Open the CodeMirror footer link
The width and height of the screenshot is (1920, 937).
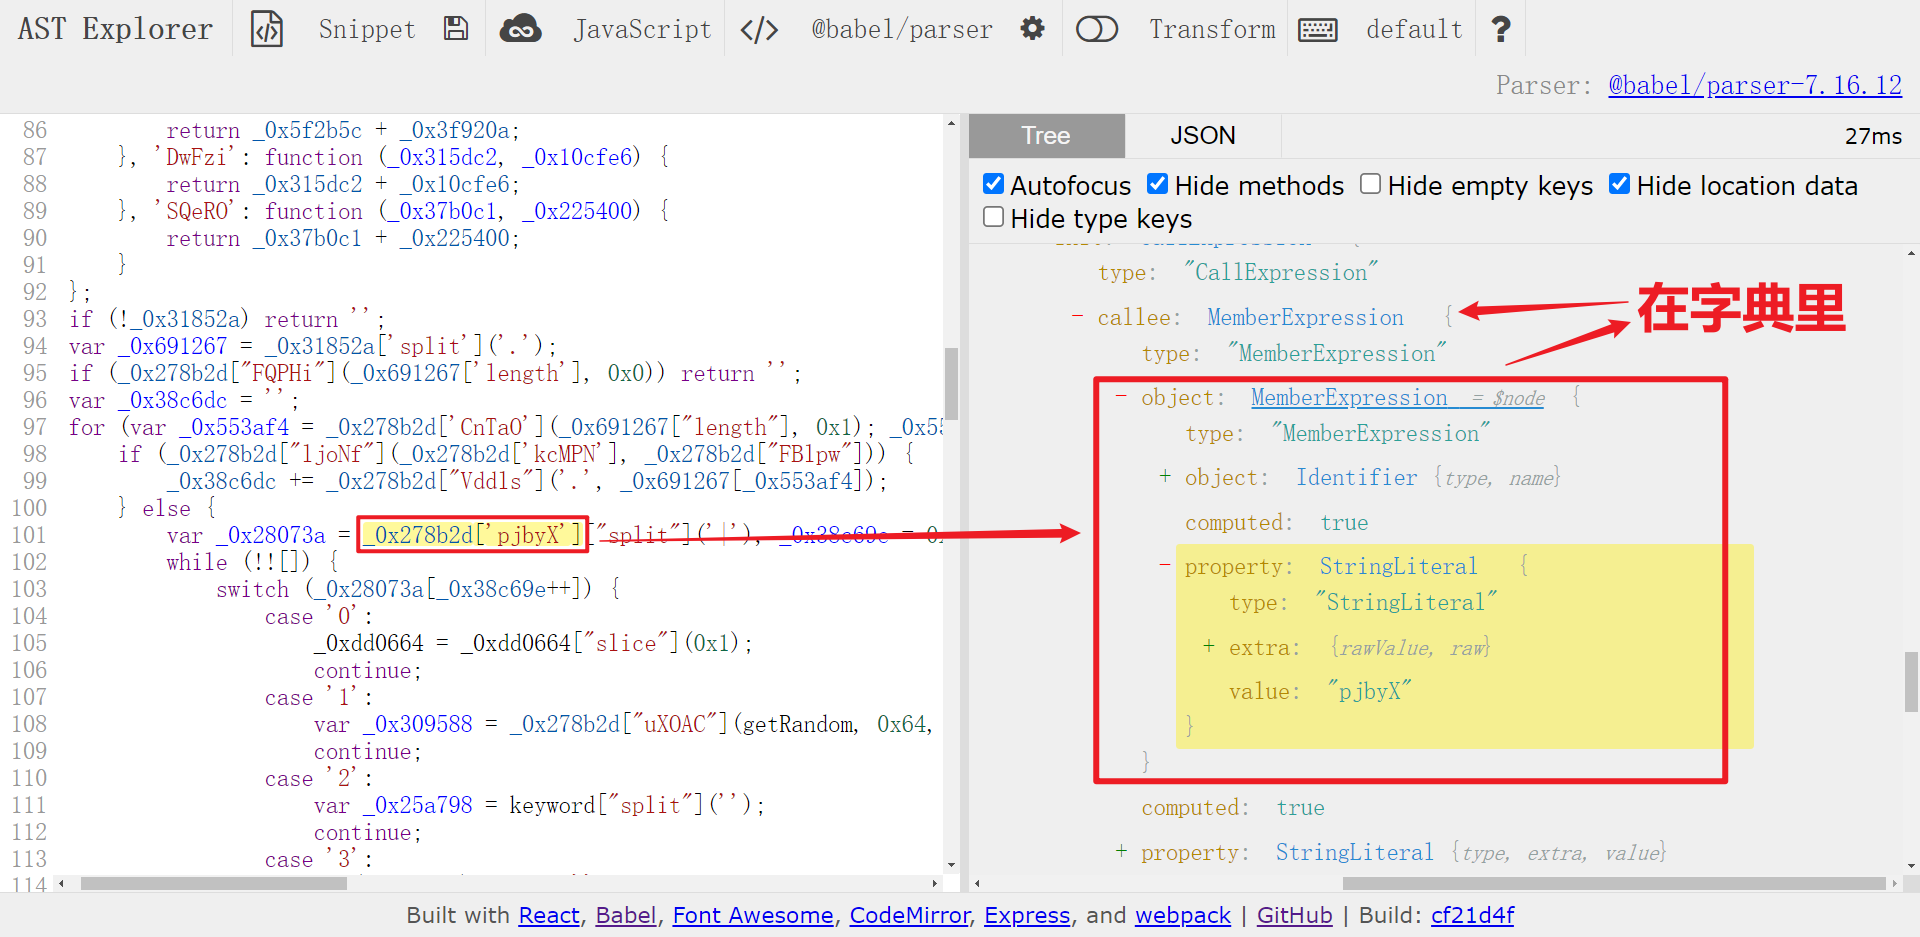click(910, 915)
